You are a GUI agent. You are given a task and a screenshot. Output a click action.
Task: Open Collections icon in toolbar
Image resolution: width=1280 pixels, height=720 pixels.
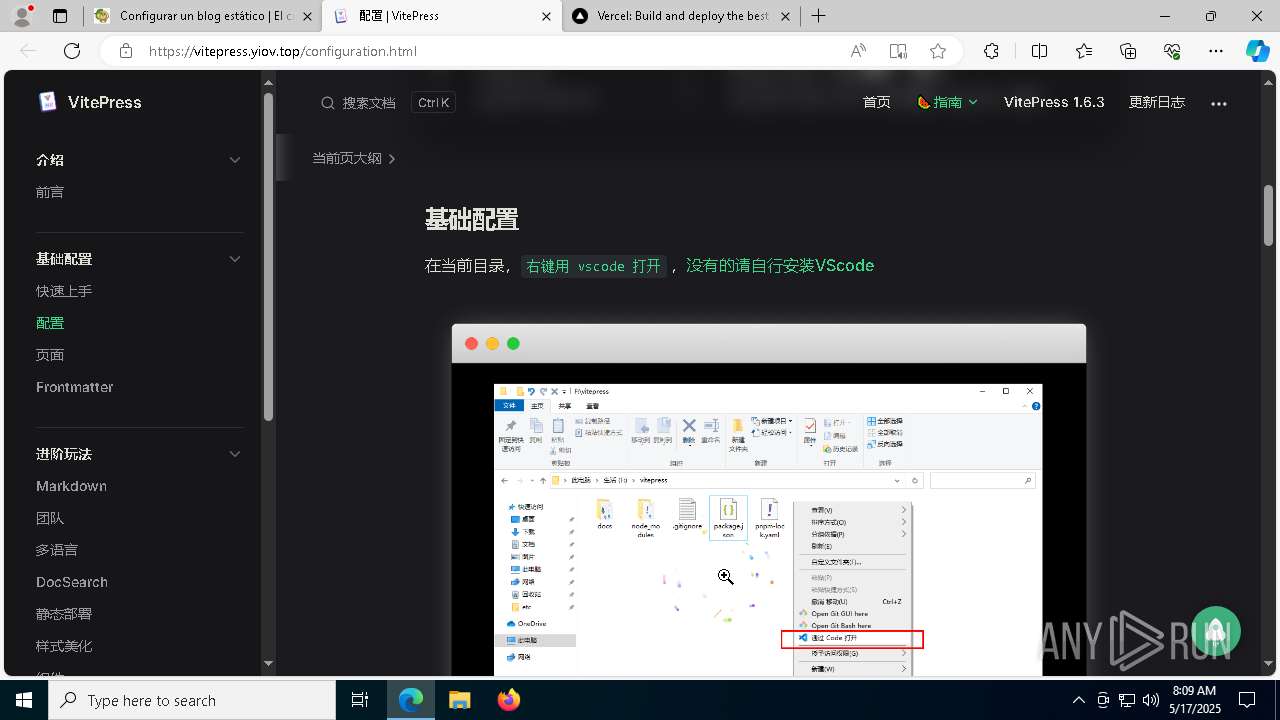point(1128,51)
